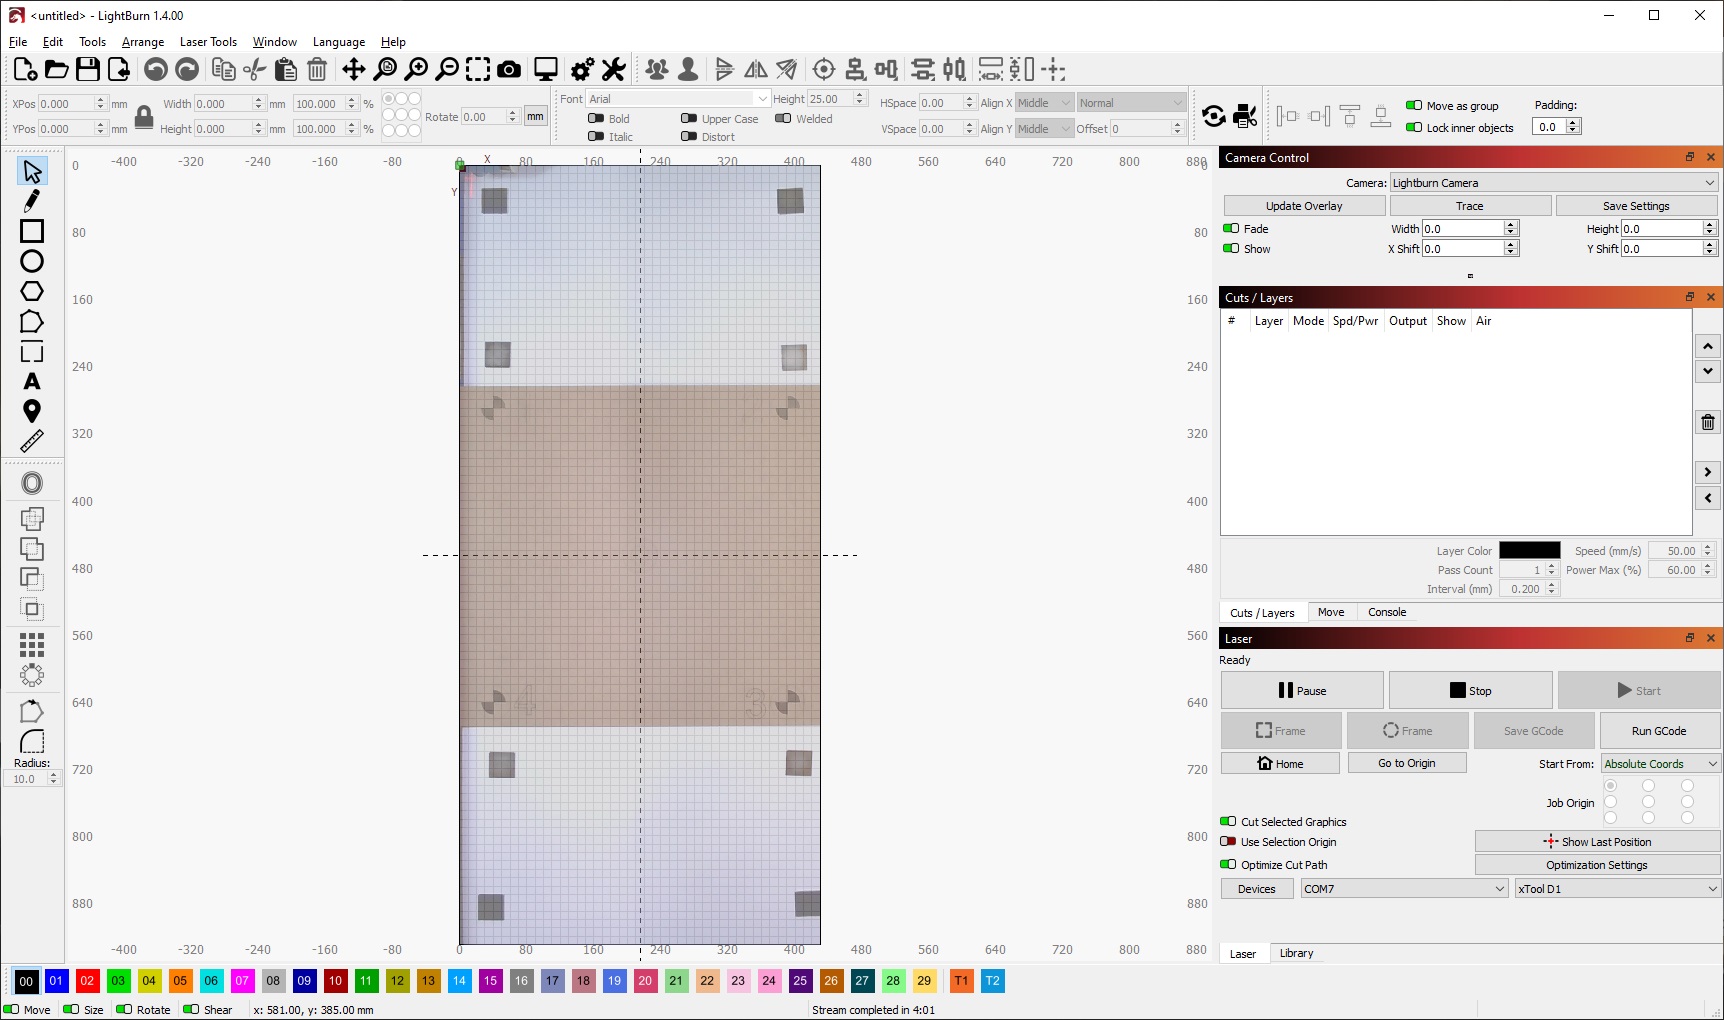Select the arrow Select tool
The image size is (1724, 1020).
[32, 171]
